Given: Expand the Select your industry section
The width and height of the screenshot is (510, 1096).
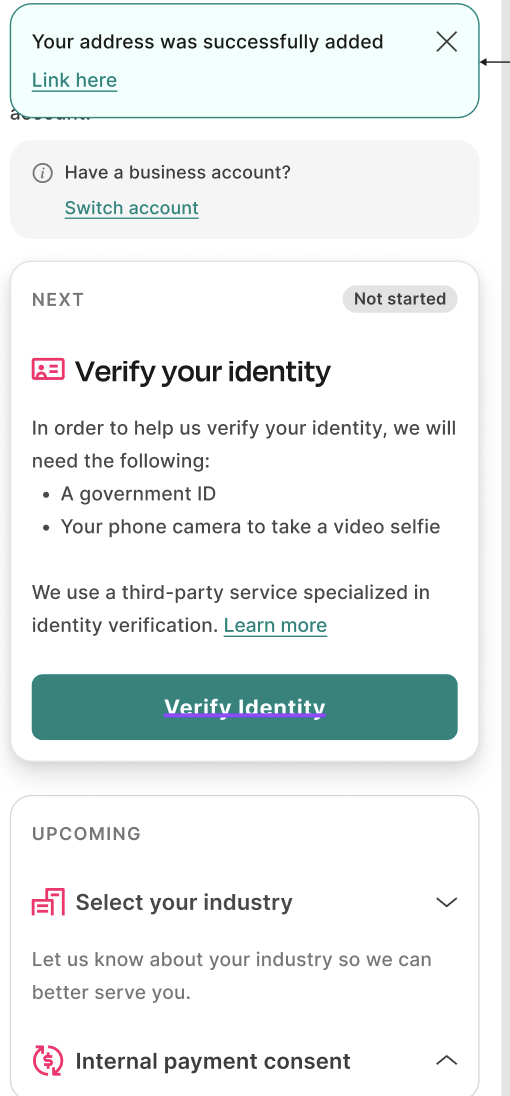Looking at the screenshot, I should pyautogui.click(x=446, y=902).
